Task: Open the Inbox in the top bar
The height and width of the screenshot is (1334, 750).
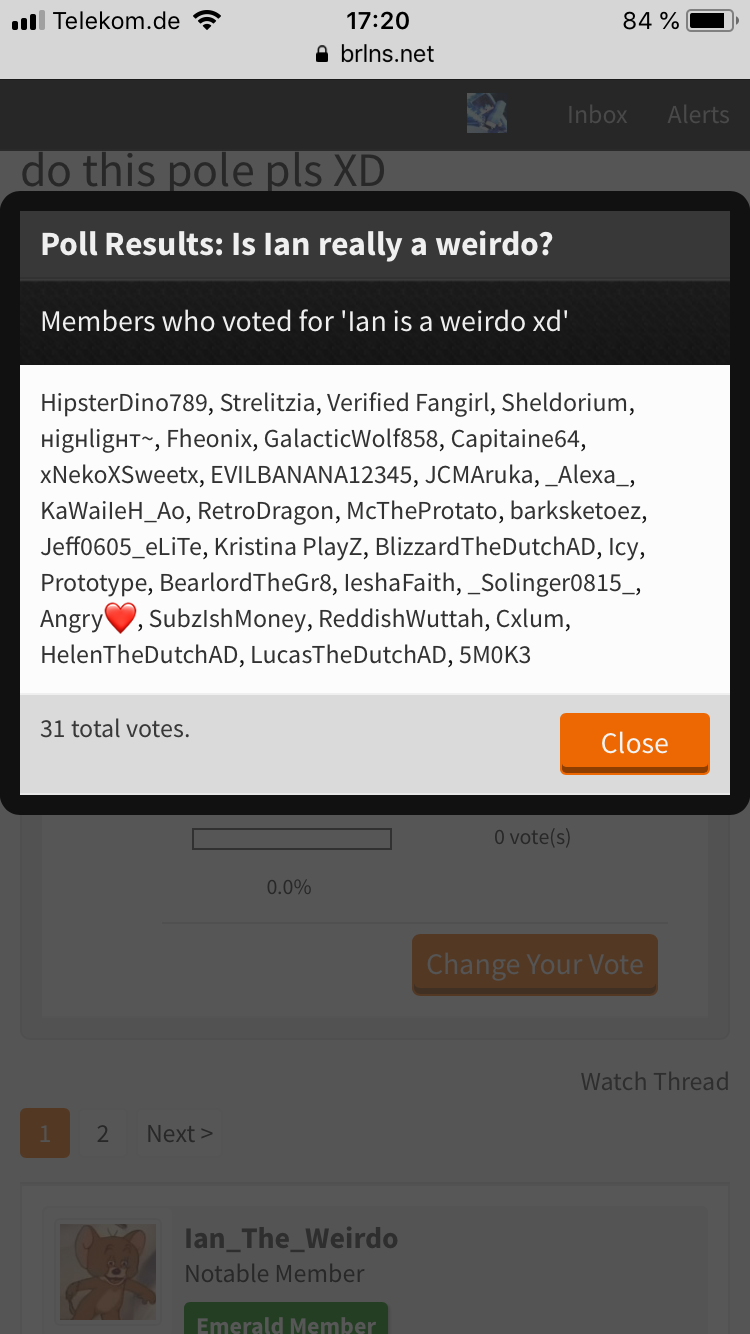Action: pyautogui.click(x=597, y=114)
